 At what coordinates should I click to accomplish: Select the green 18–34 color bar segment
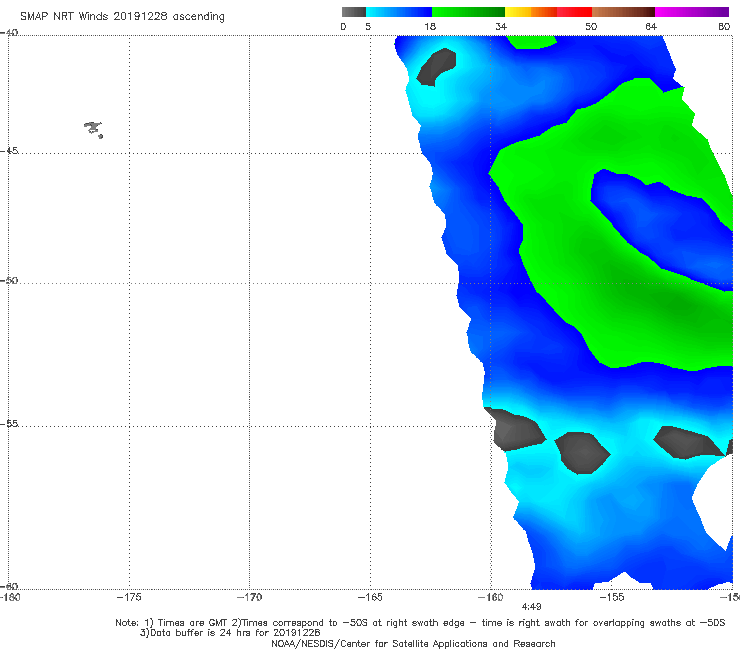point(468,12)
